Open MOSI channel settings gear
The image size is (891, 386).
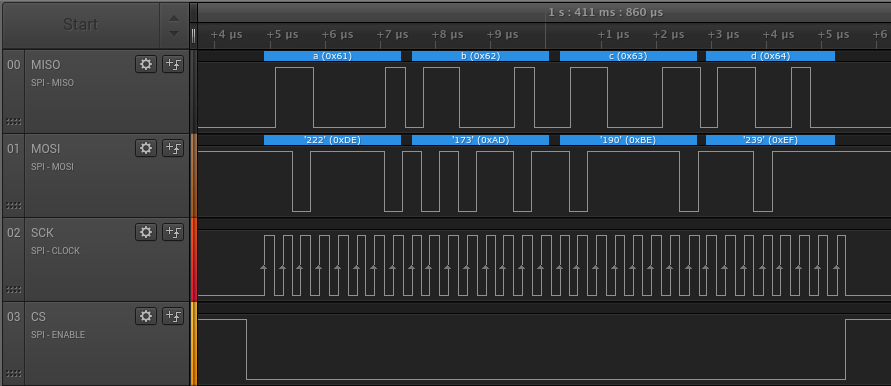coord(146,148)
